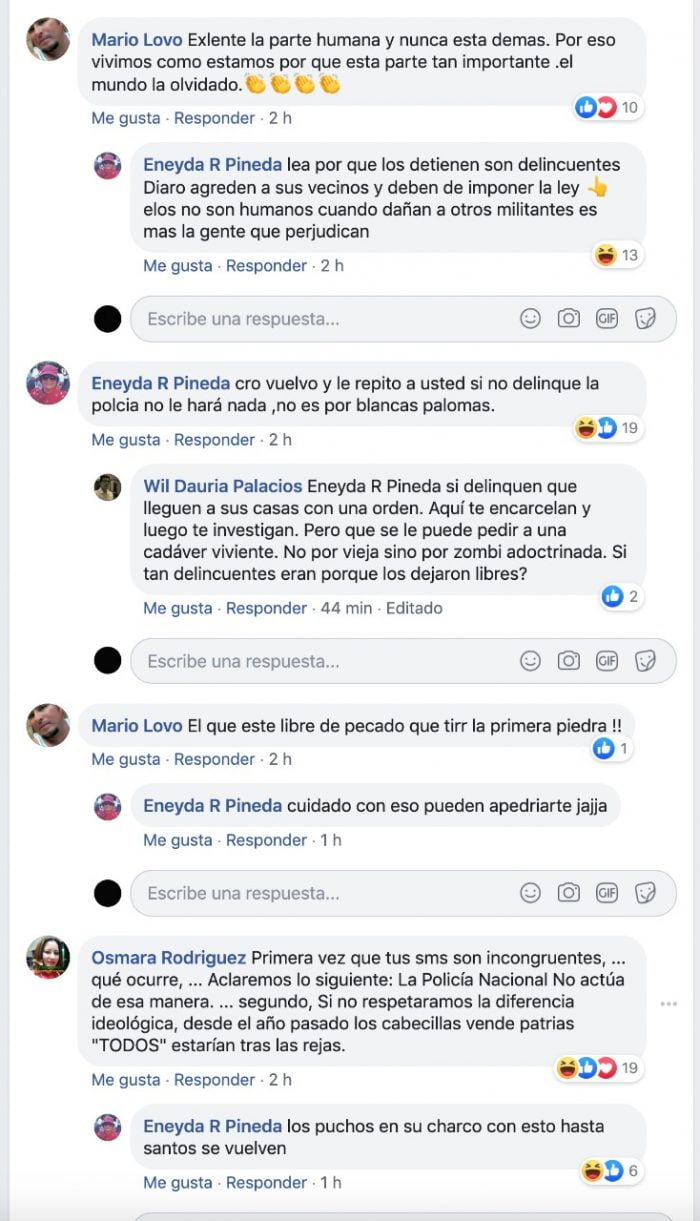Open emoji picker in second reply box

[x=531, y=661]
